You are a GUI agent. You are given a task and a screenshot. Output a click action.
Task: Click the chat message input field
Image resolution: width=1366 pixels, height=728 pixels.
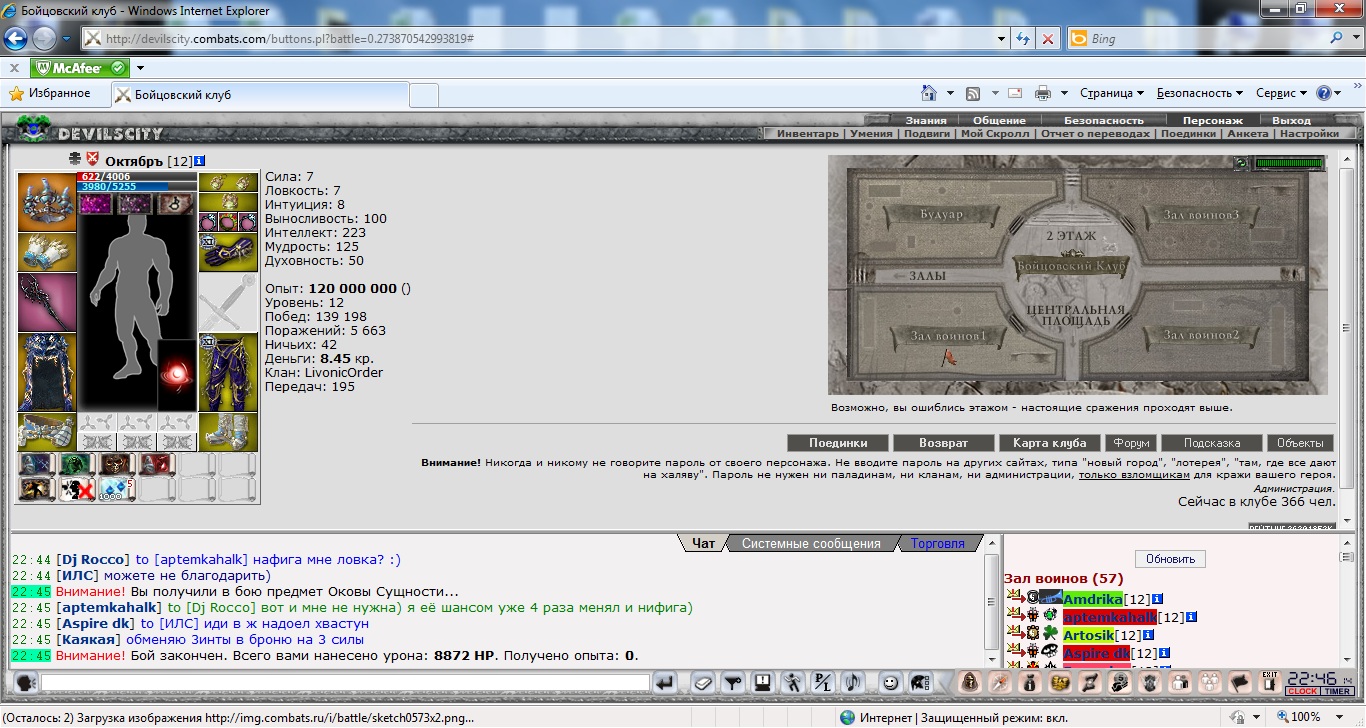[345, 683]
